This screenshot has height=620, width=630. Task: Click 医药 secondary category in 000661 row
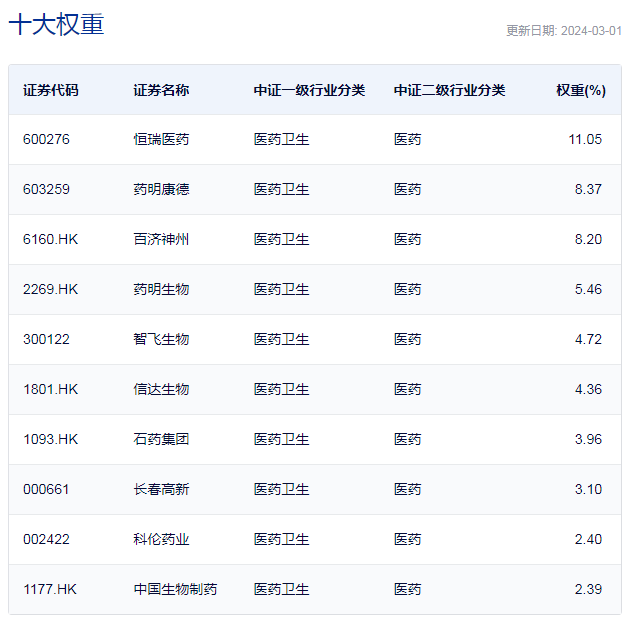pyautogui.click(x=407, y=489)
